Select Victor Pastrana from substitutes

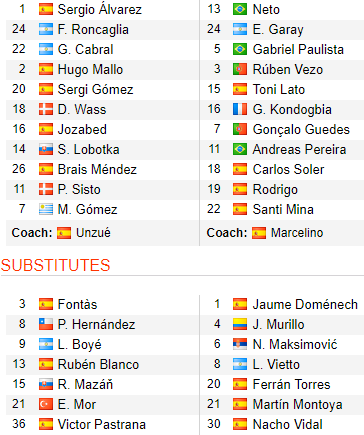tap(102, 424)
